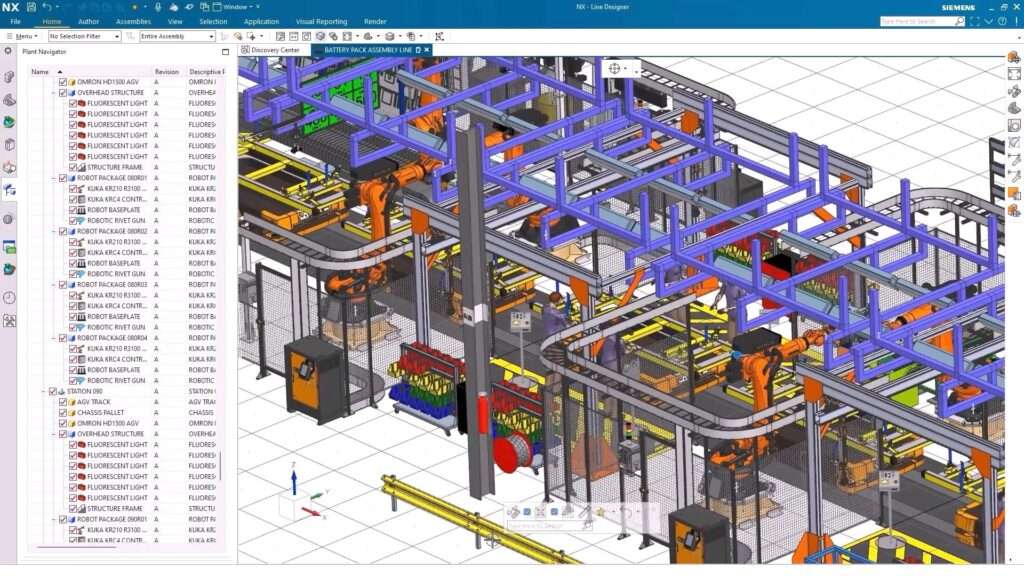Screen dimensions: 1024x576
Task: Click the Save icon in the quick access toolbar
Action: click(30, 7)
